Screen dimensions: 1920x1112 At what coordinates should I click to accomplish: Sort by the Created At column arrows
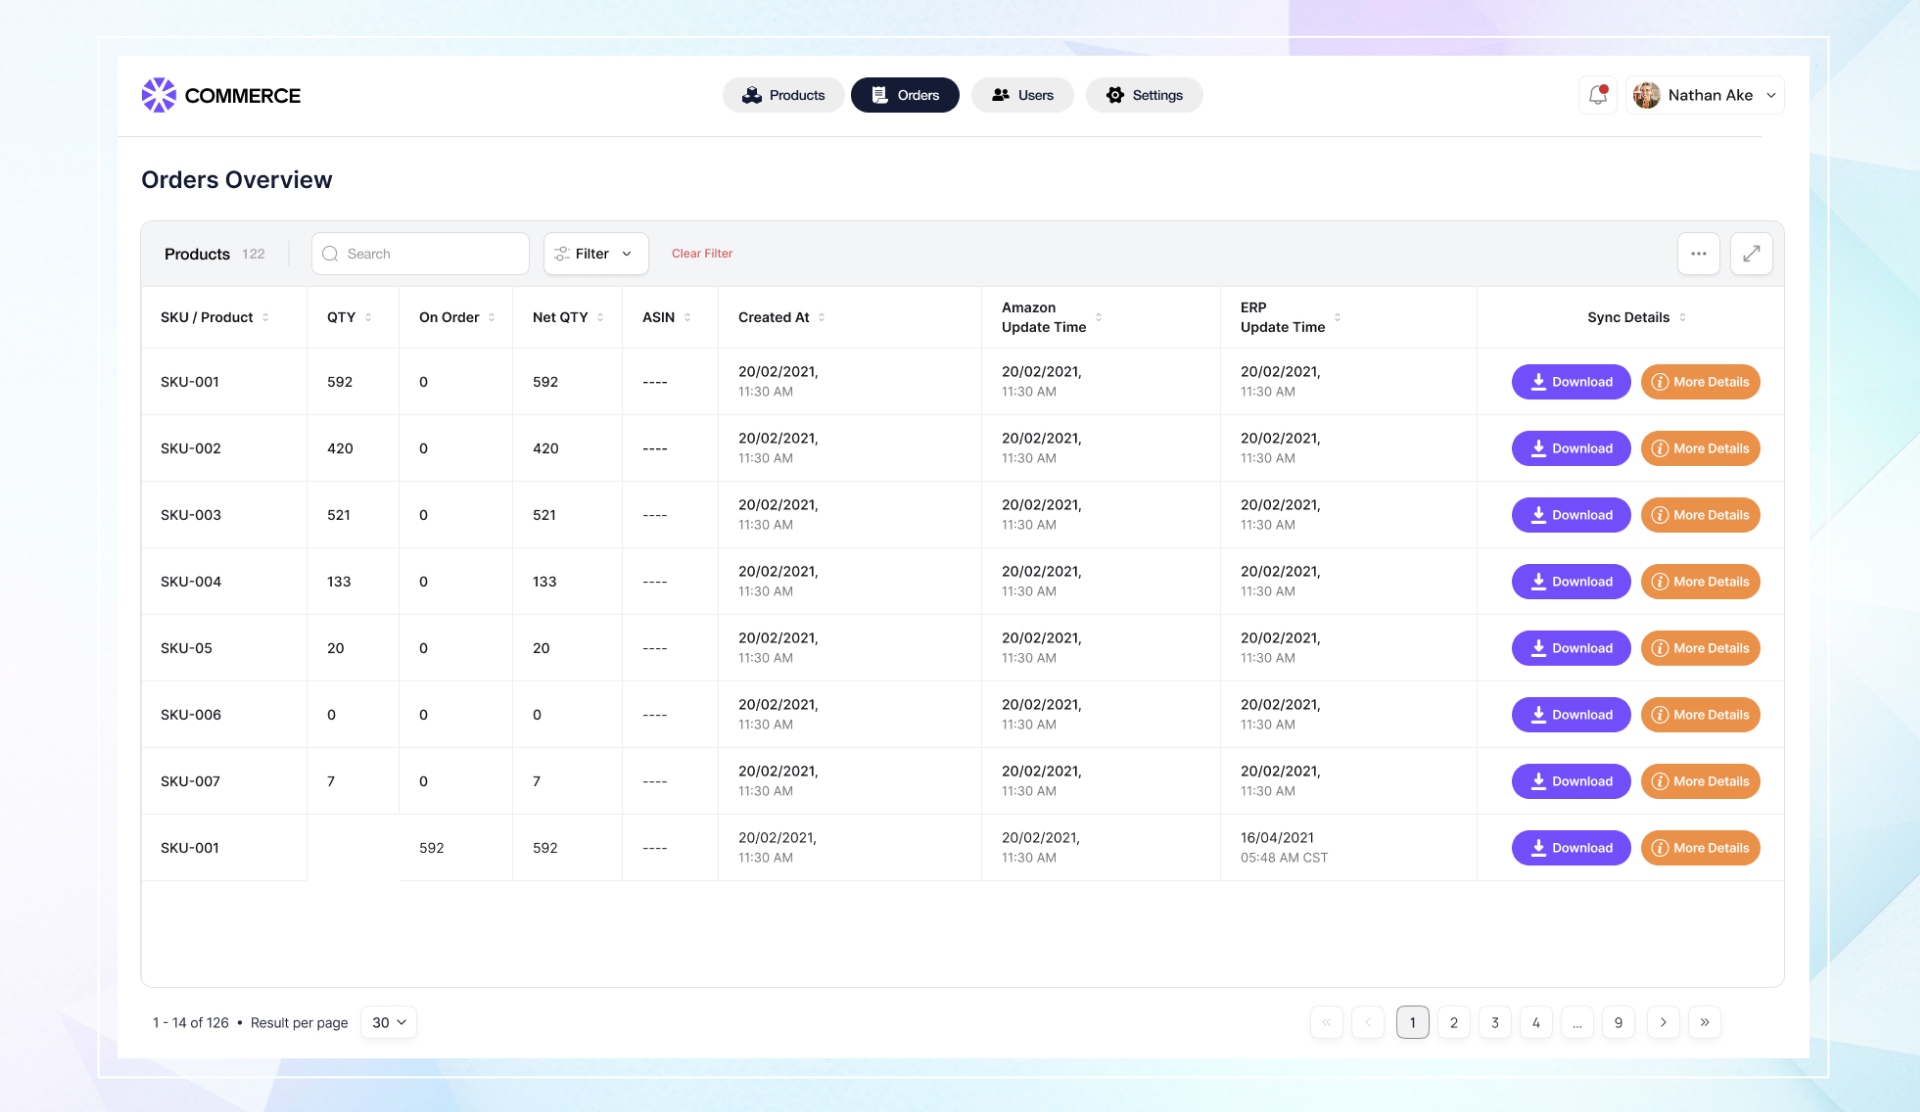coord(822,318)
